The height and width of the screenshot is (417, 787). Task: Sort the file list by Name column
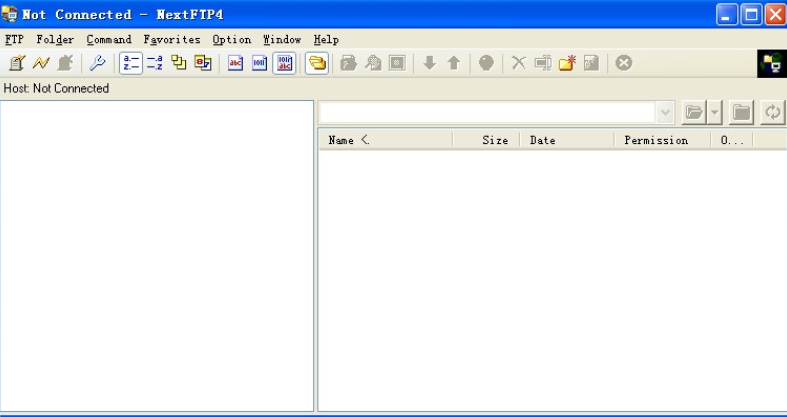pos(385,141)
